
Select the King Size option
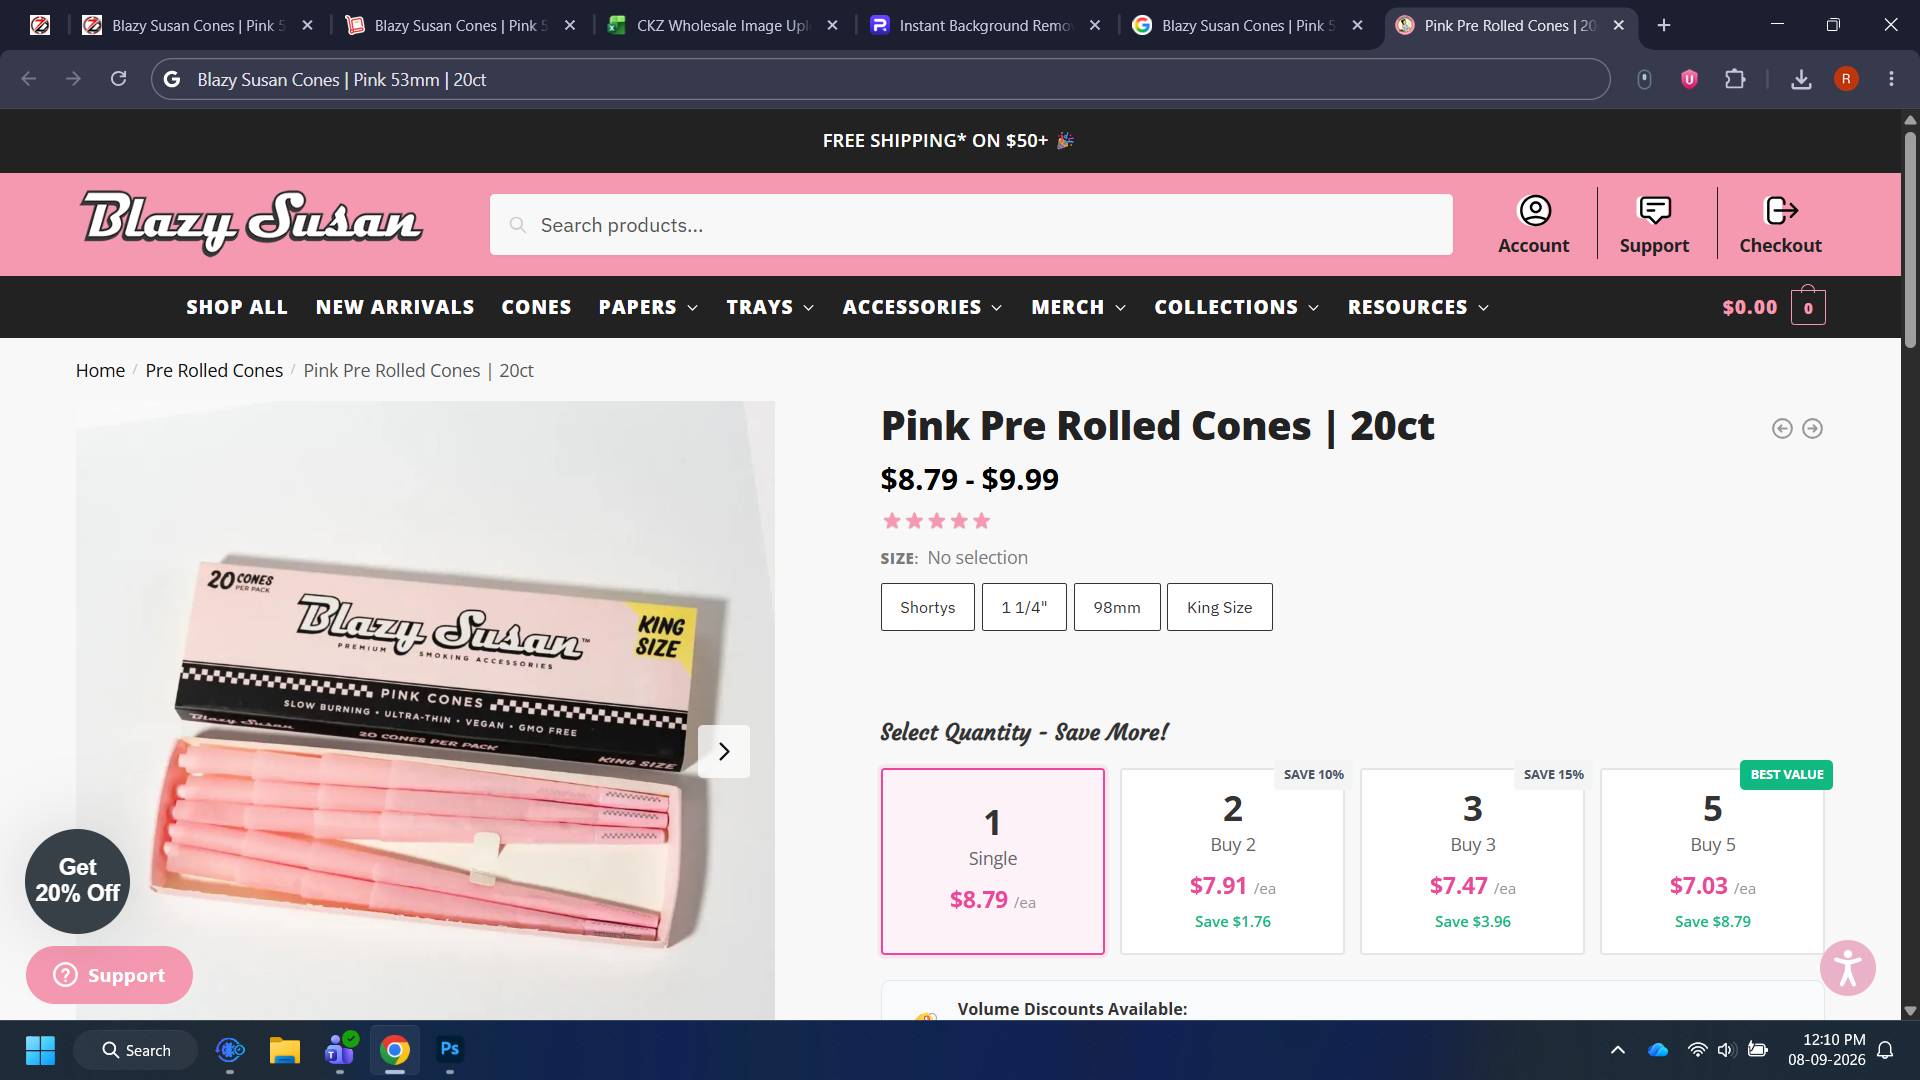pos(1219,607)
